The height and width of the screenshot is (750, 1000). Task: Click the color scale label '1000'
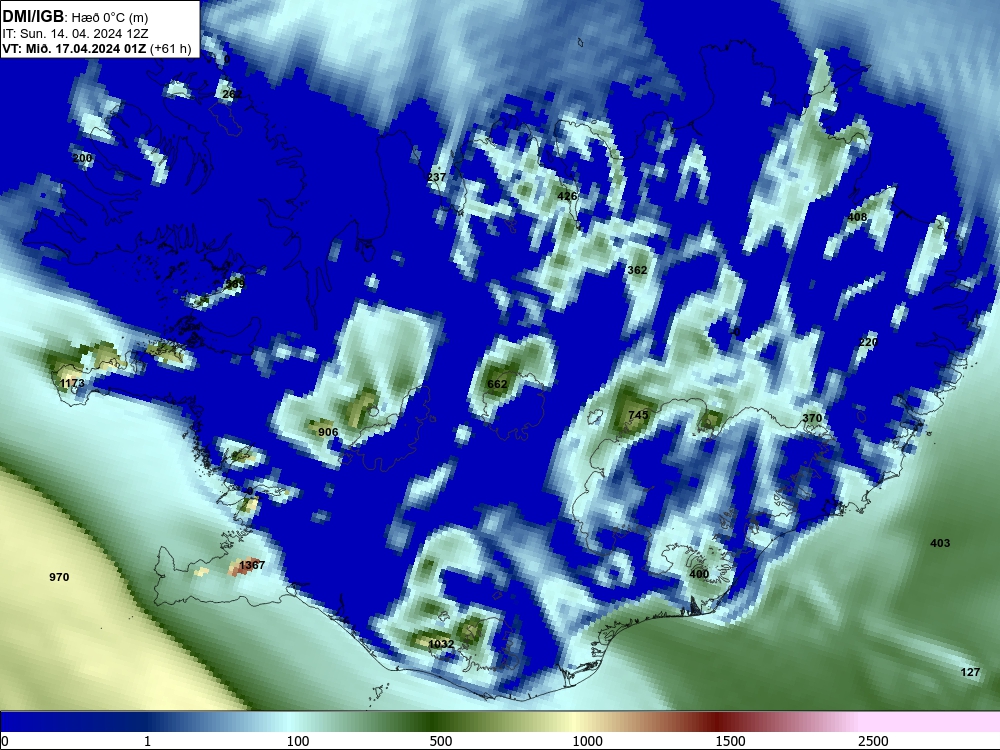click(x=587, y=741)
